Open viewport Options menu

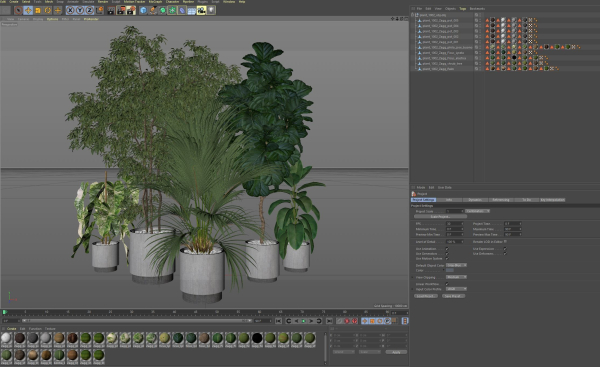coord(52,19)
